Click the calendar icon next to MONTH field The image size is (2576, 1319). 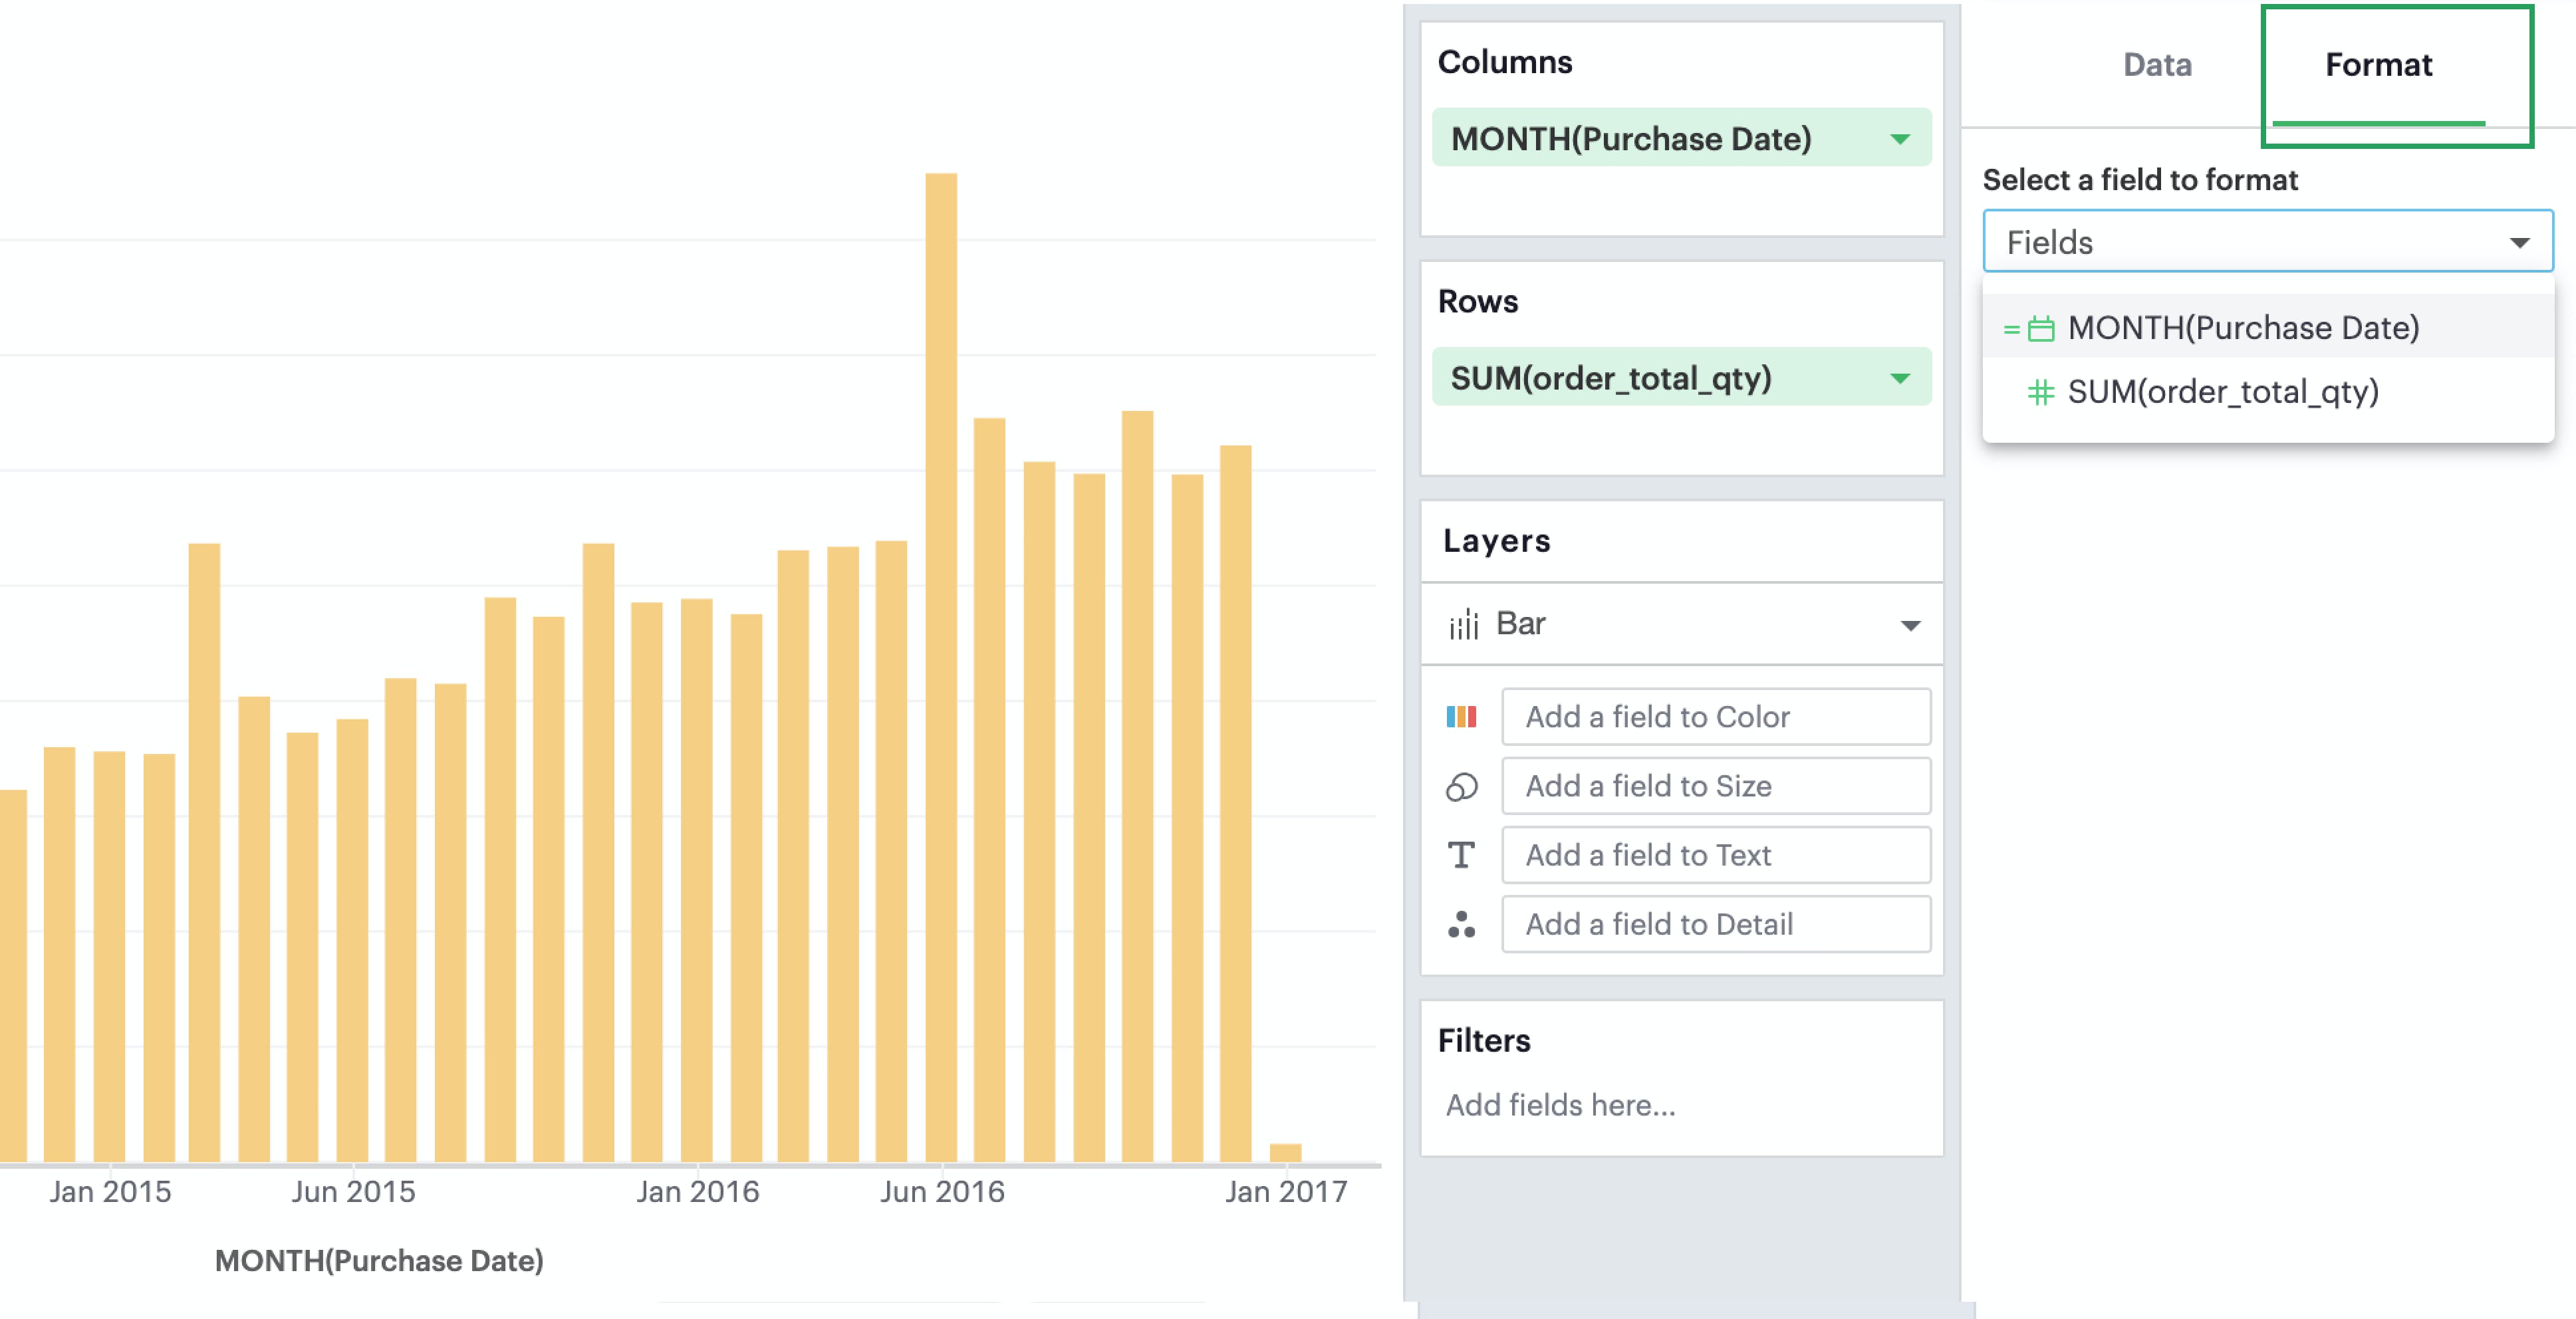tap(2041, 326)
